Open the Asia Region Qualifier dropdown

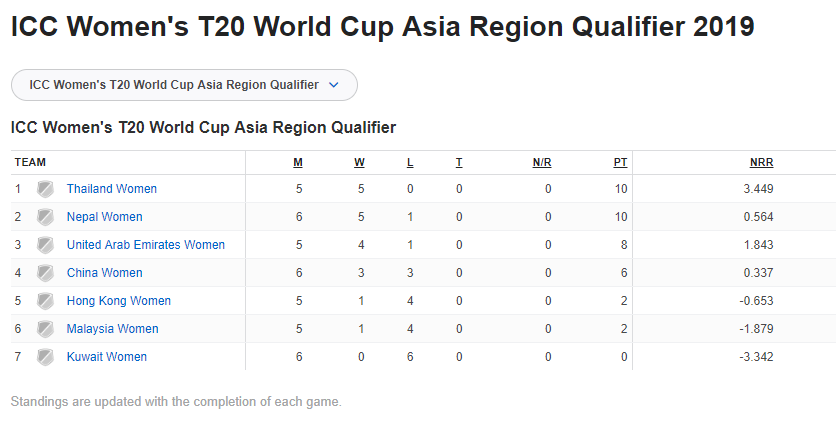click(174, 85)
